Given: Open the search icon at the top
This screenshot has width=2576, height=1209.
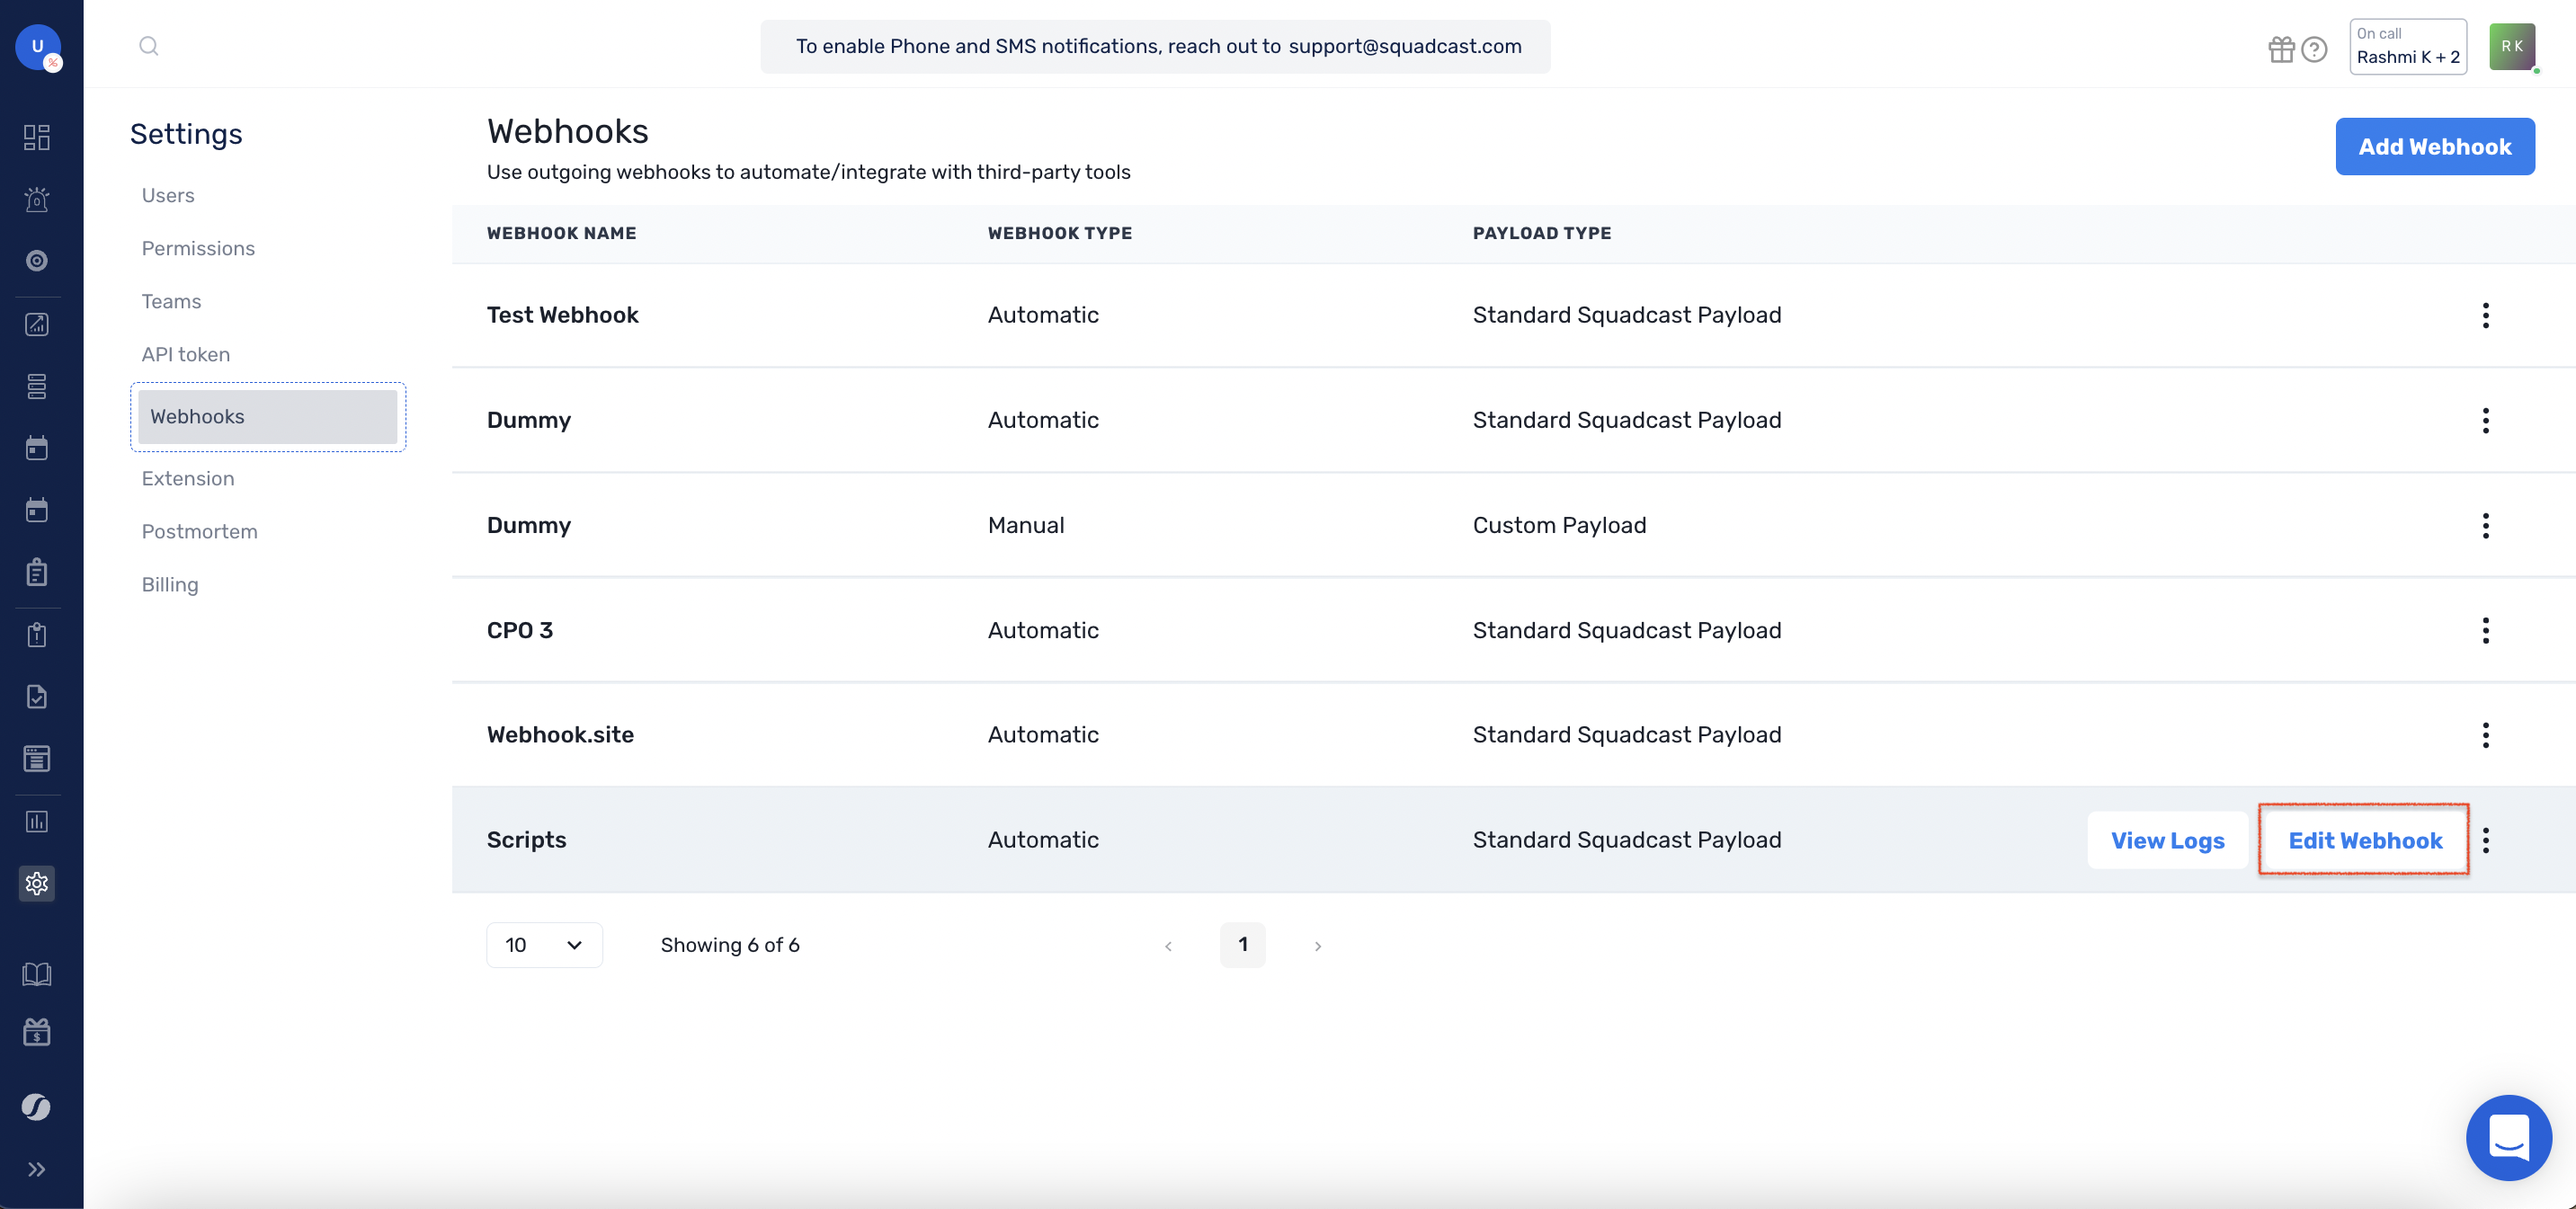Looking at the screenshot, I should [x=149, y=46].
